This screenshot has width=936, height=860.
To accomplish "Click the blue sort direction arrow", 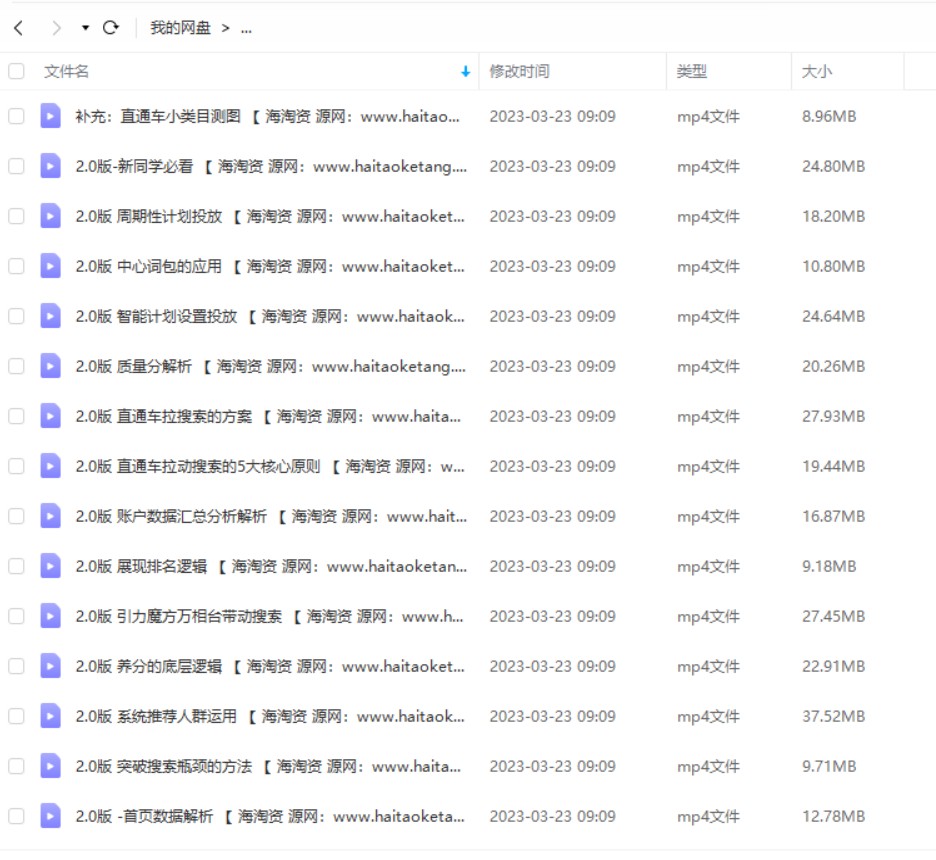I will click(466, 72).
